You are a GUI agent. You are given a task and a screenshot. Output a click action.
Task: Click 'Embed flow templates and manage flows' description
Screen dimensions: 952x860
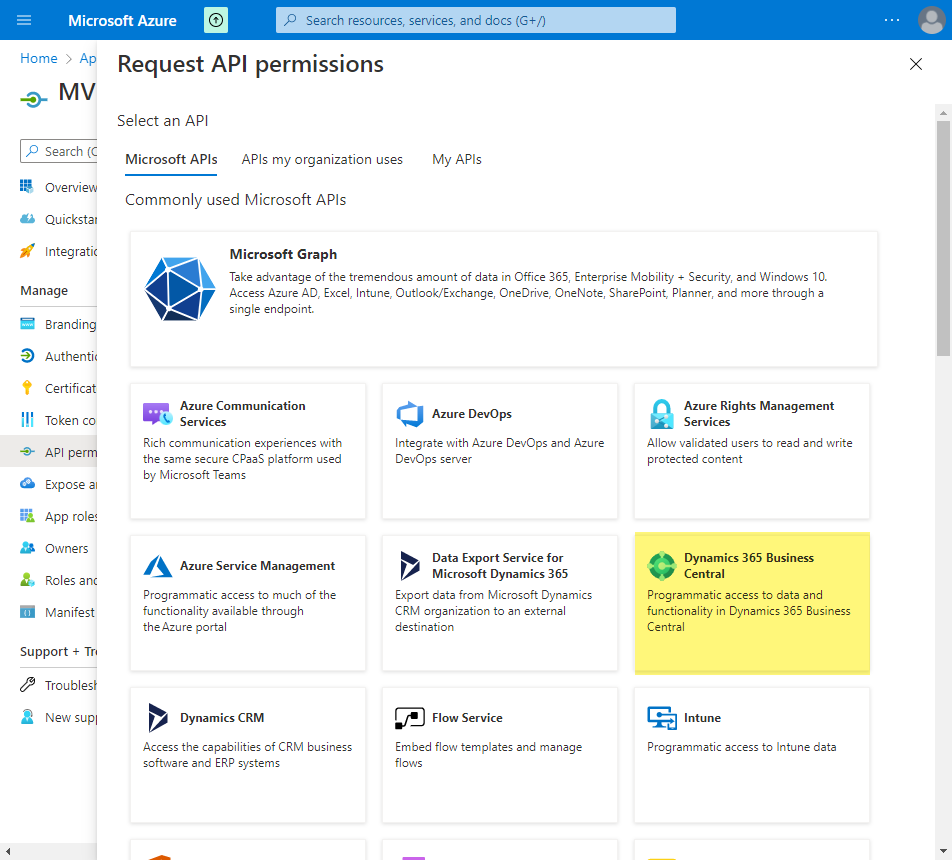click(x=489, y=755)
